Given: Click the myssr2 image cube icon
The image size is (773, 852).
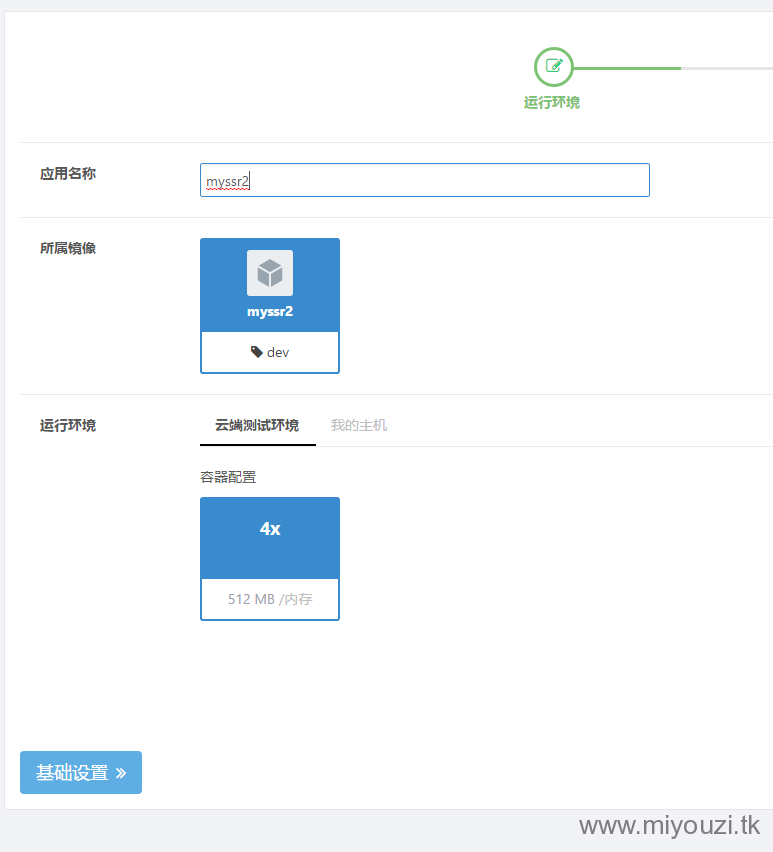Looking at the screenshot, I should click(270, 273).
